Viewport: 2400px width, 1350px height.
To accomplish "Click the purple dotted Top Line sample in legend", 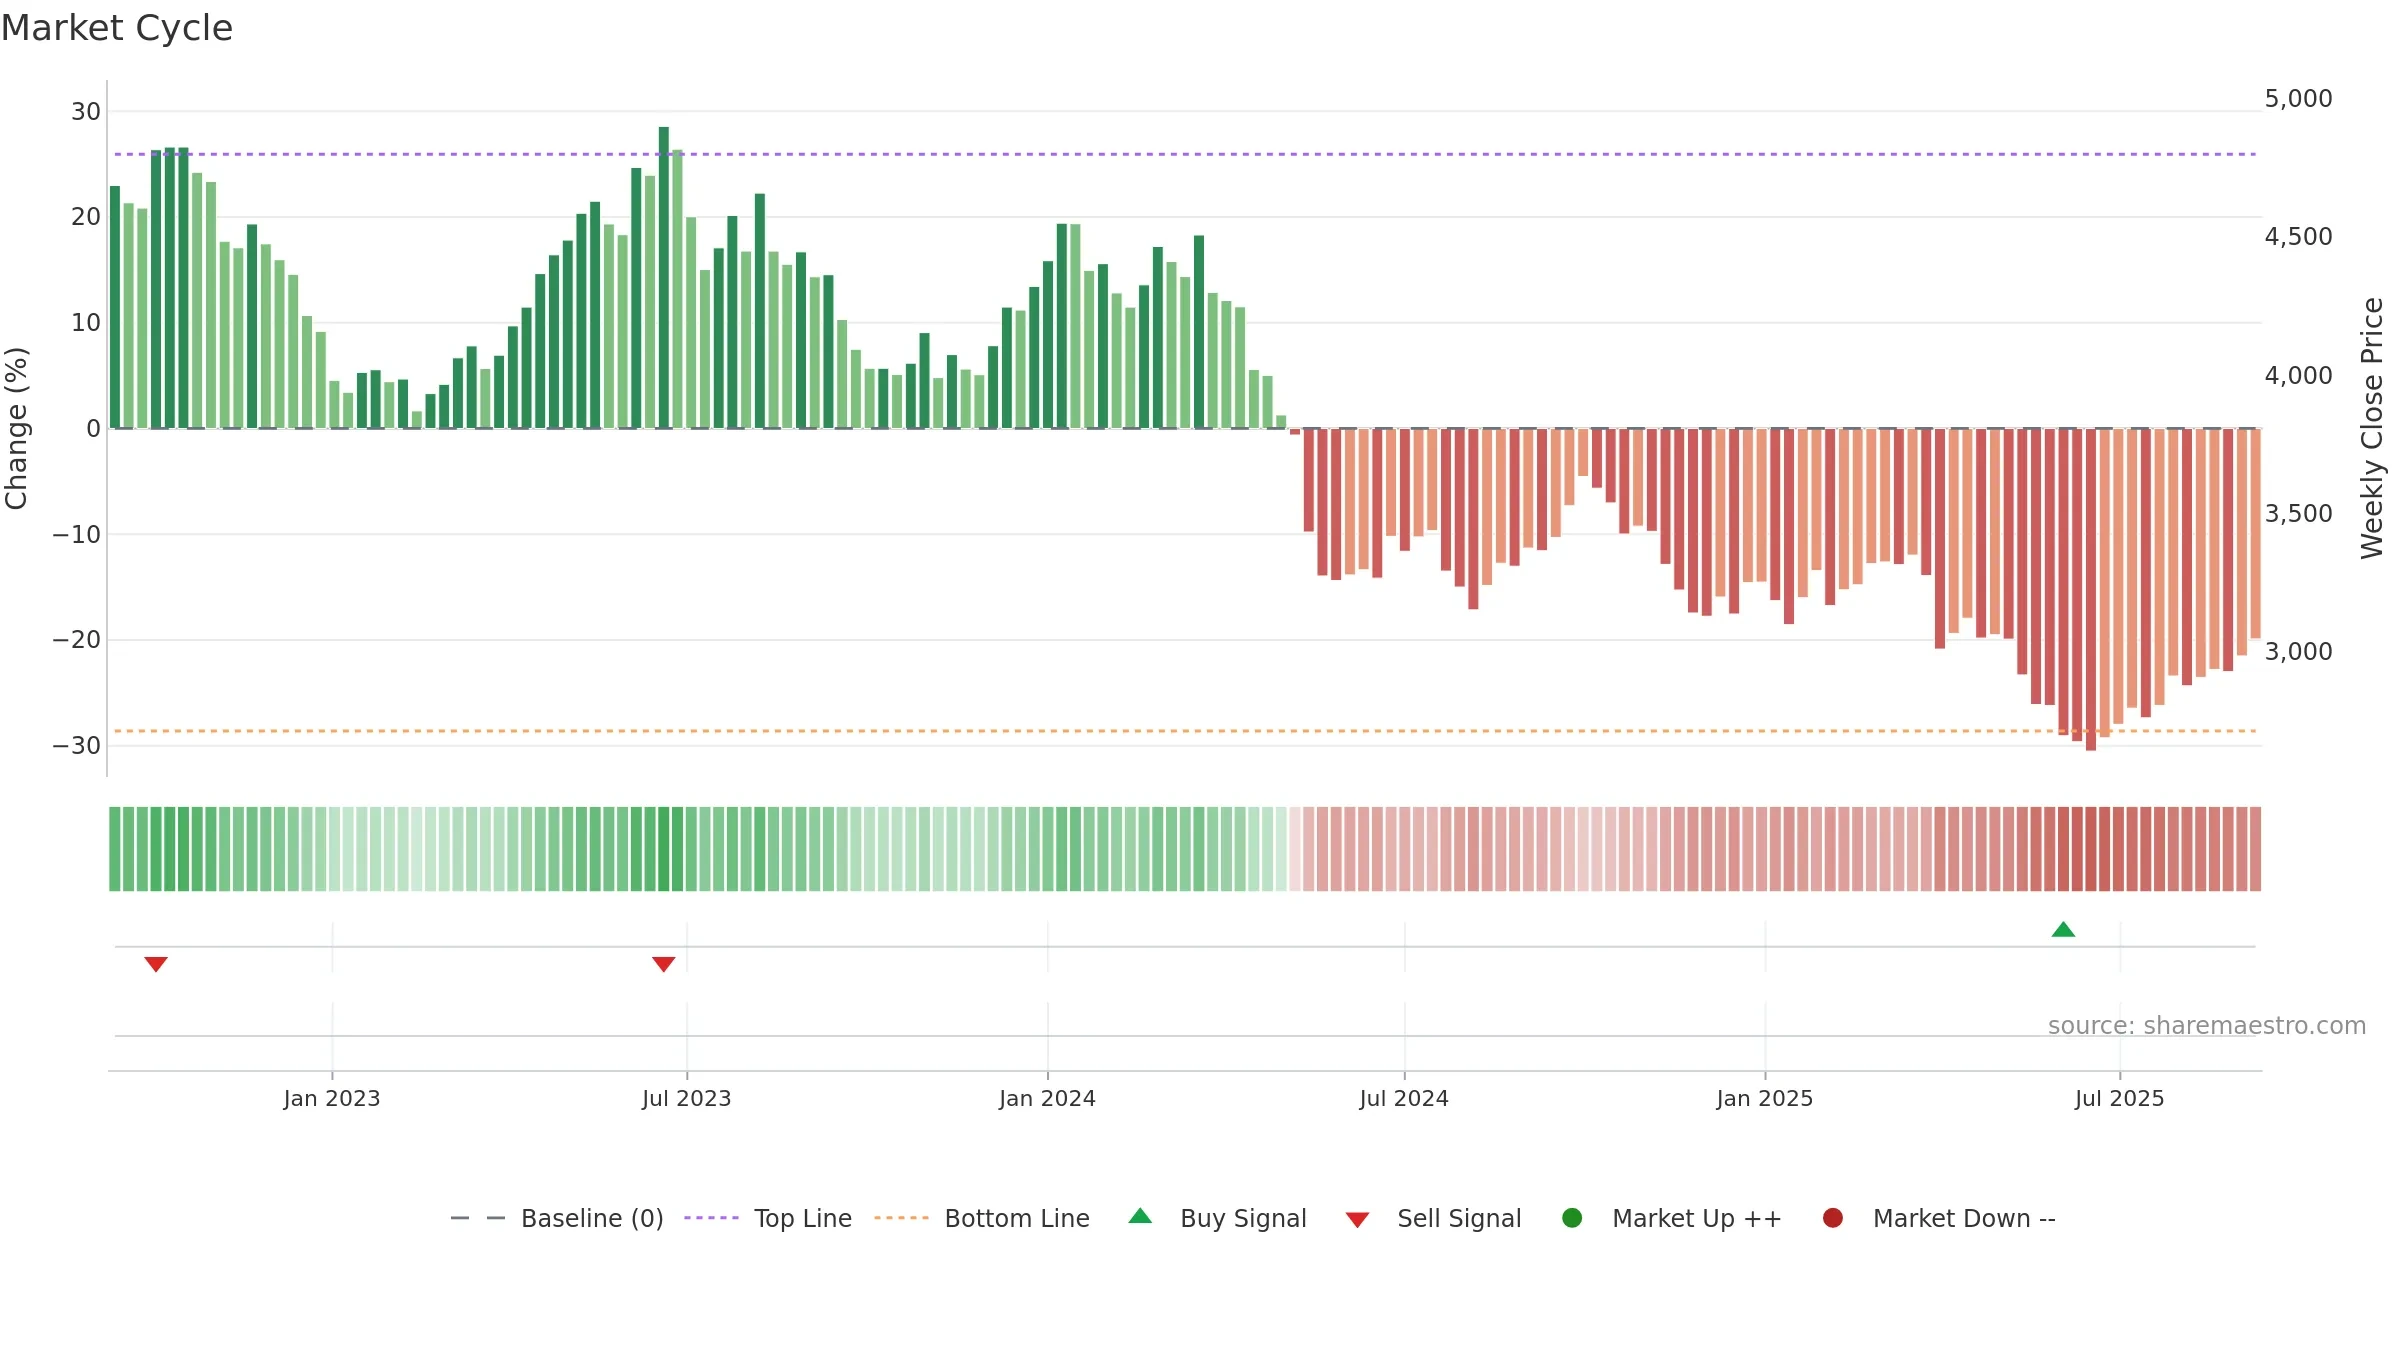I will click(x=711, y=1218).
